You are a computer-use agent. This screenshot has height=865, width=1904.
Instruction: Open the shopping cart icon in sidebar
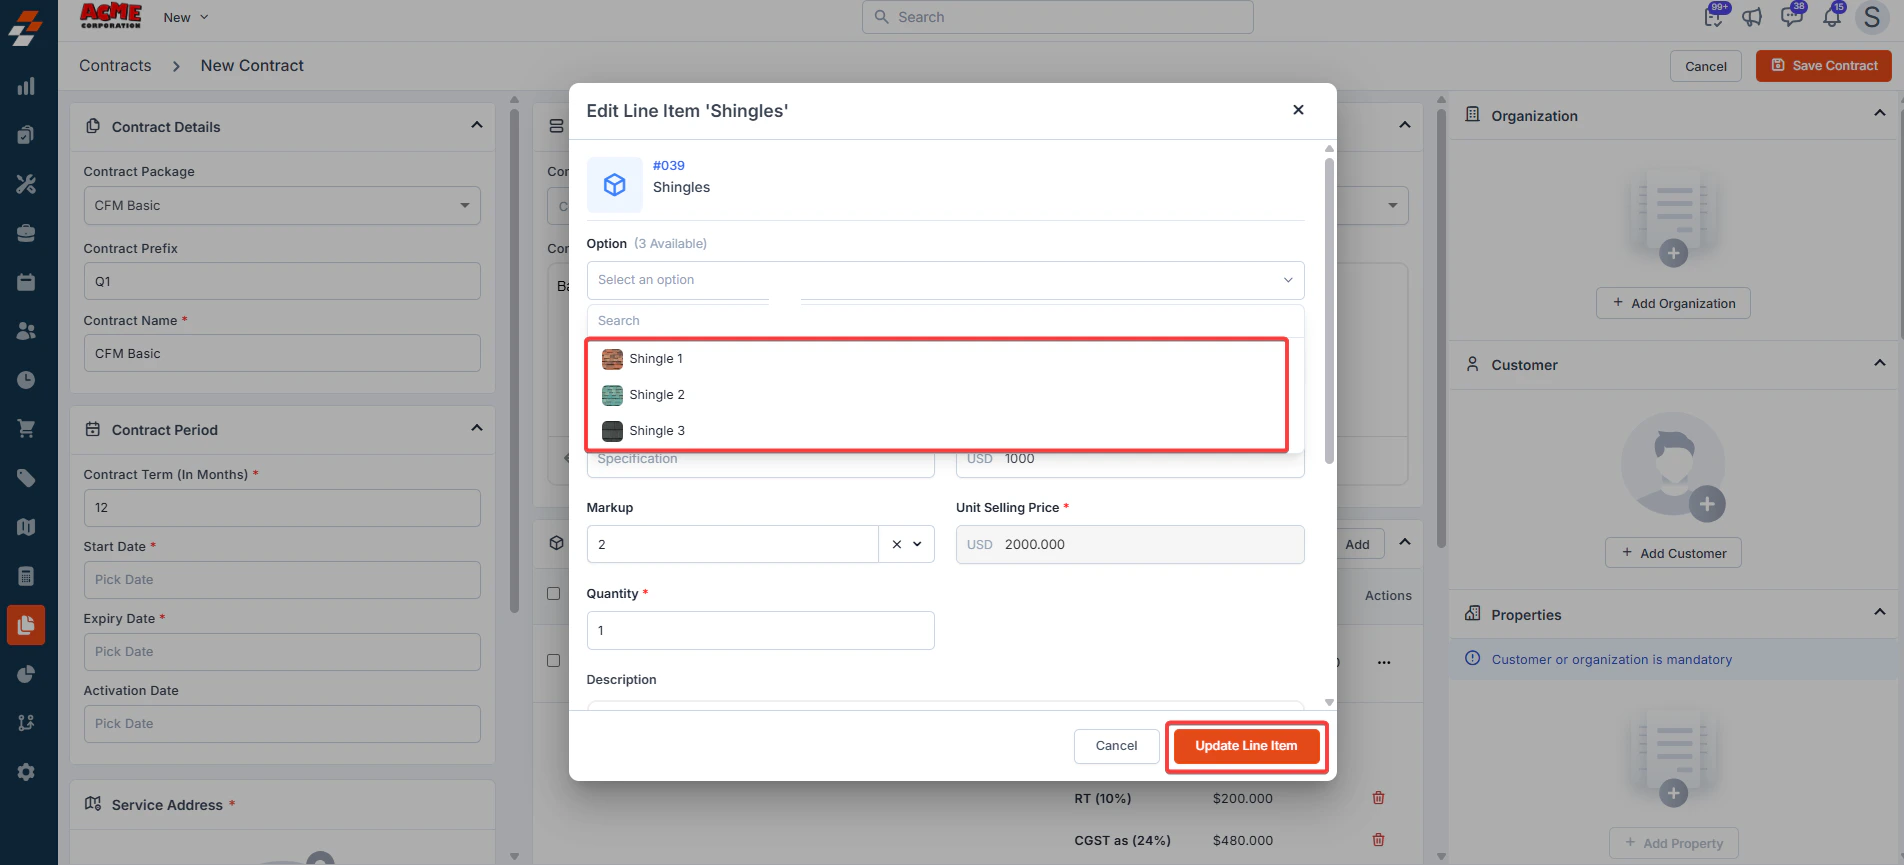click(26, 429)
